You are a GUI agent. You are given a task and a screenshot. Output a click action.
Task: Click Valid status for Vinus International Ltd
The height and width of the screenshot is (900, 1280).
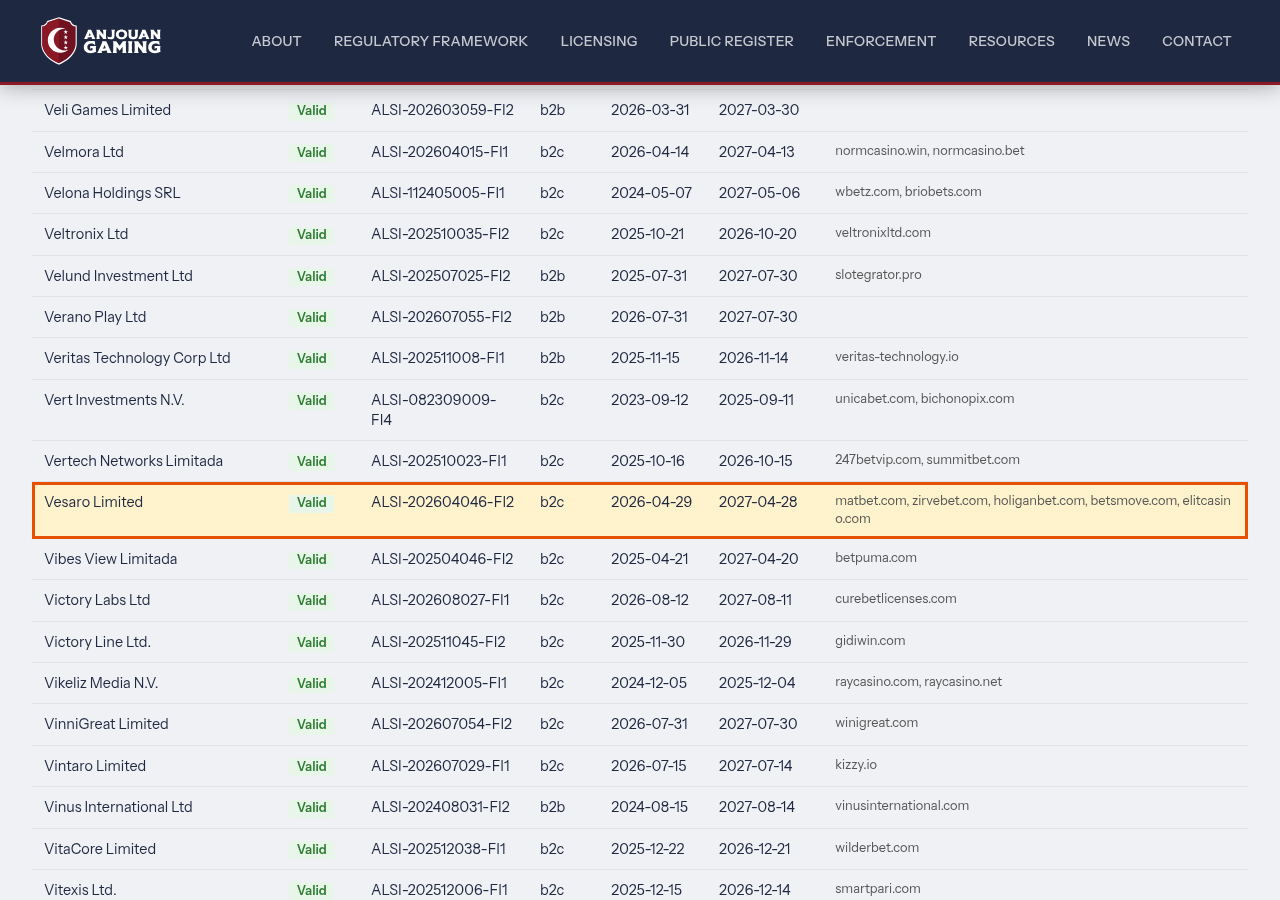(312, 808)
